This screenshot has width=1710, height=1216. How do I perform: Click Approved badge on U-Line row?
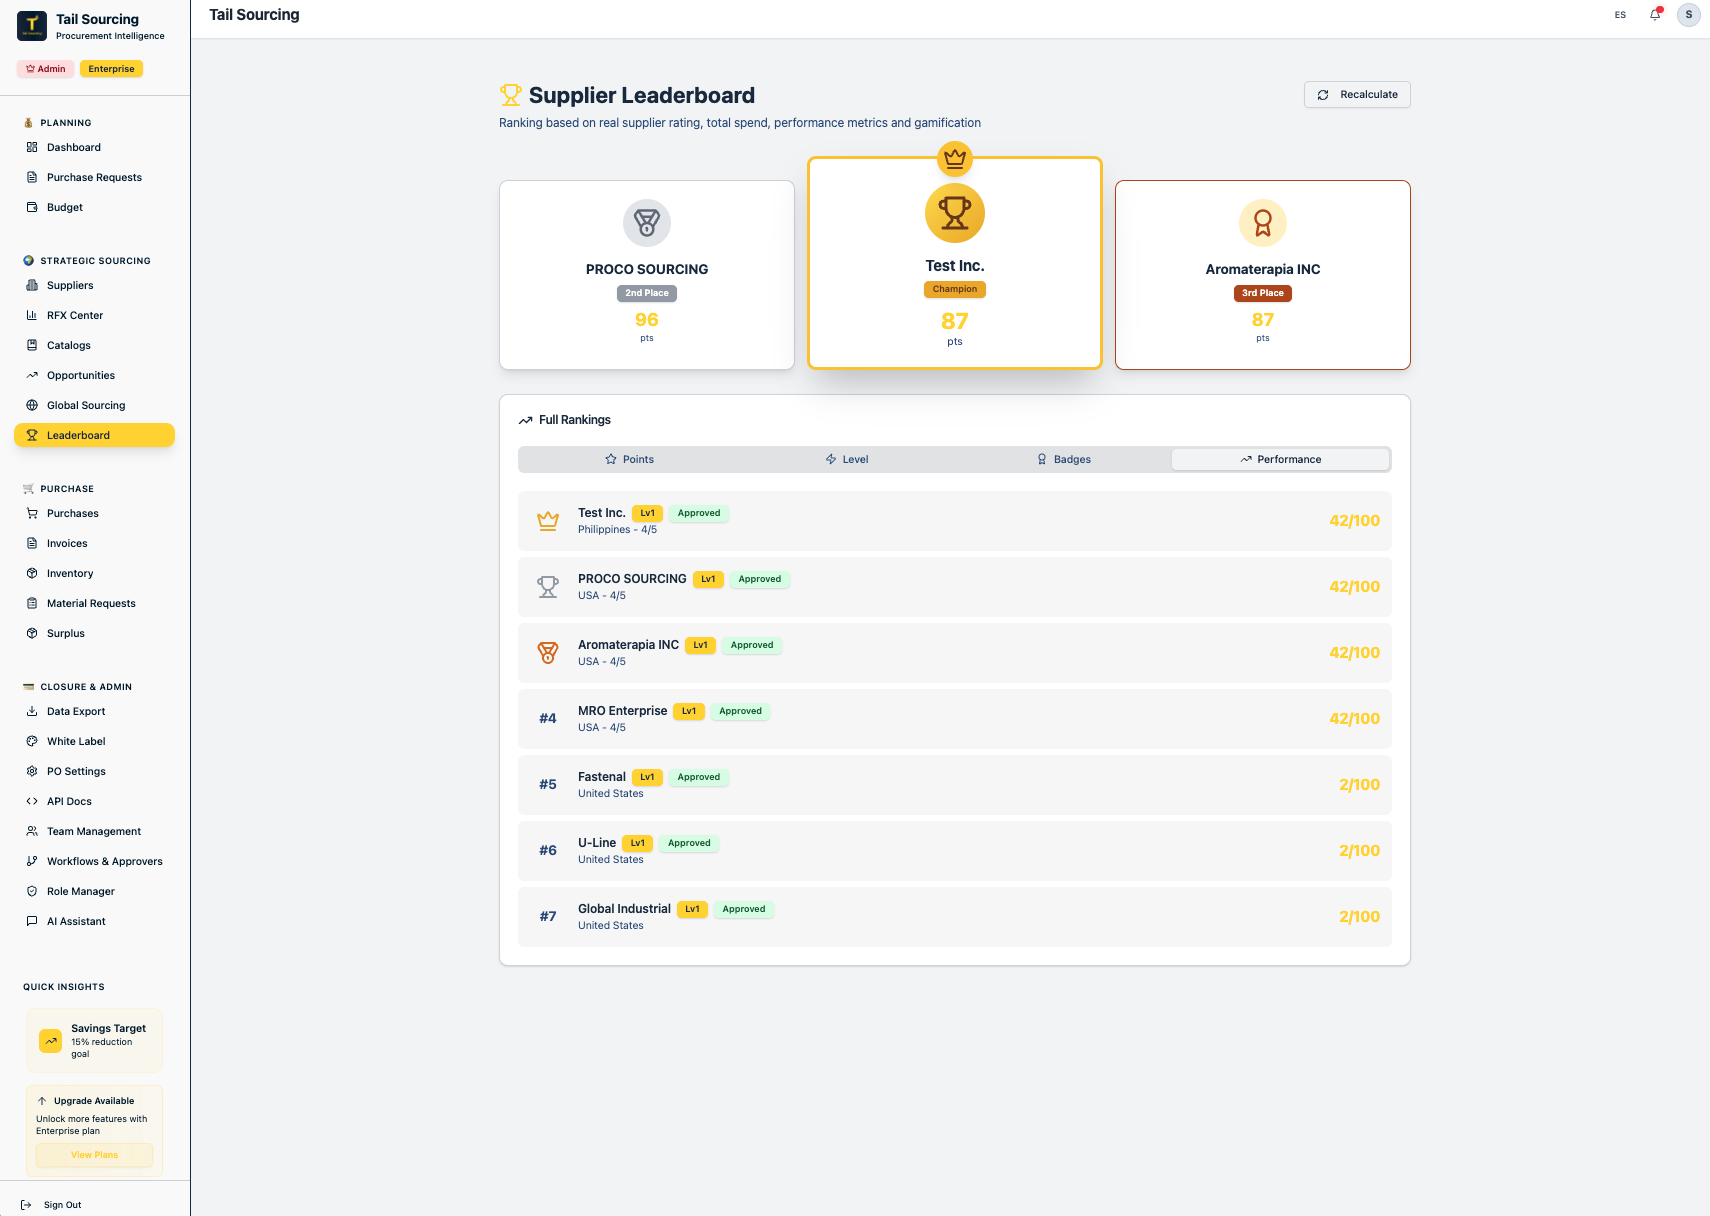[x=689, y=843]
